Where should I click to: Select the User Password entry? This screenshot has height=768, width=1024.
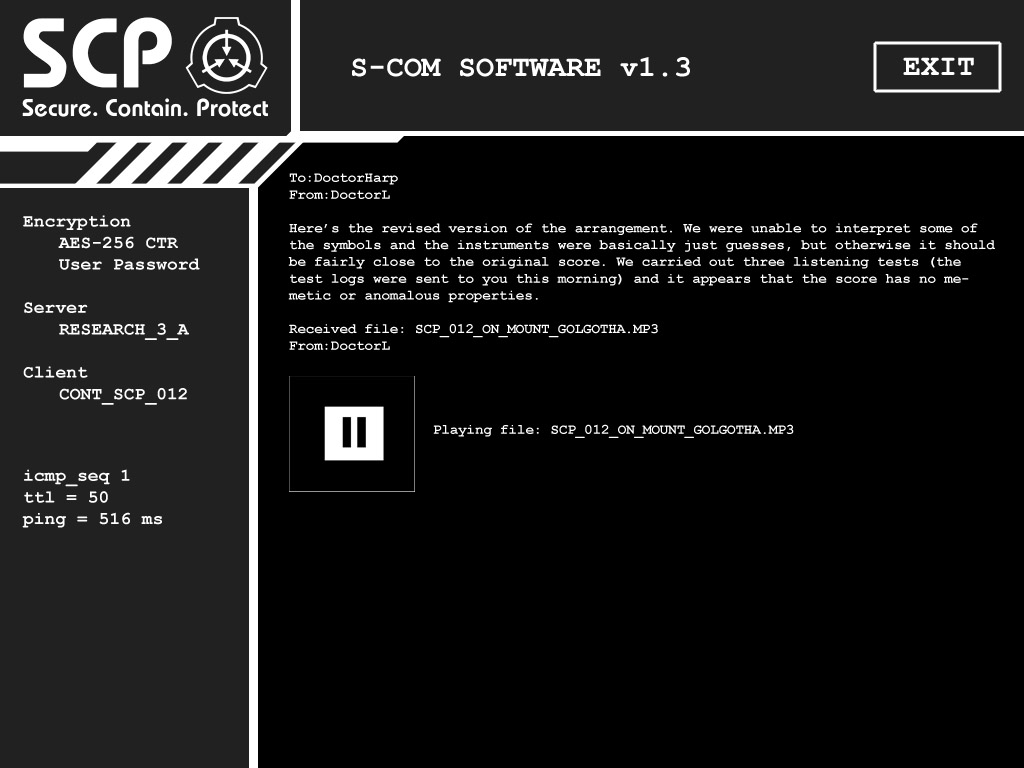pyautogui.click(x=129, y=264)
